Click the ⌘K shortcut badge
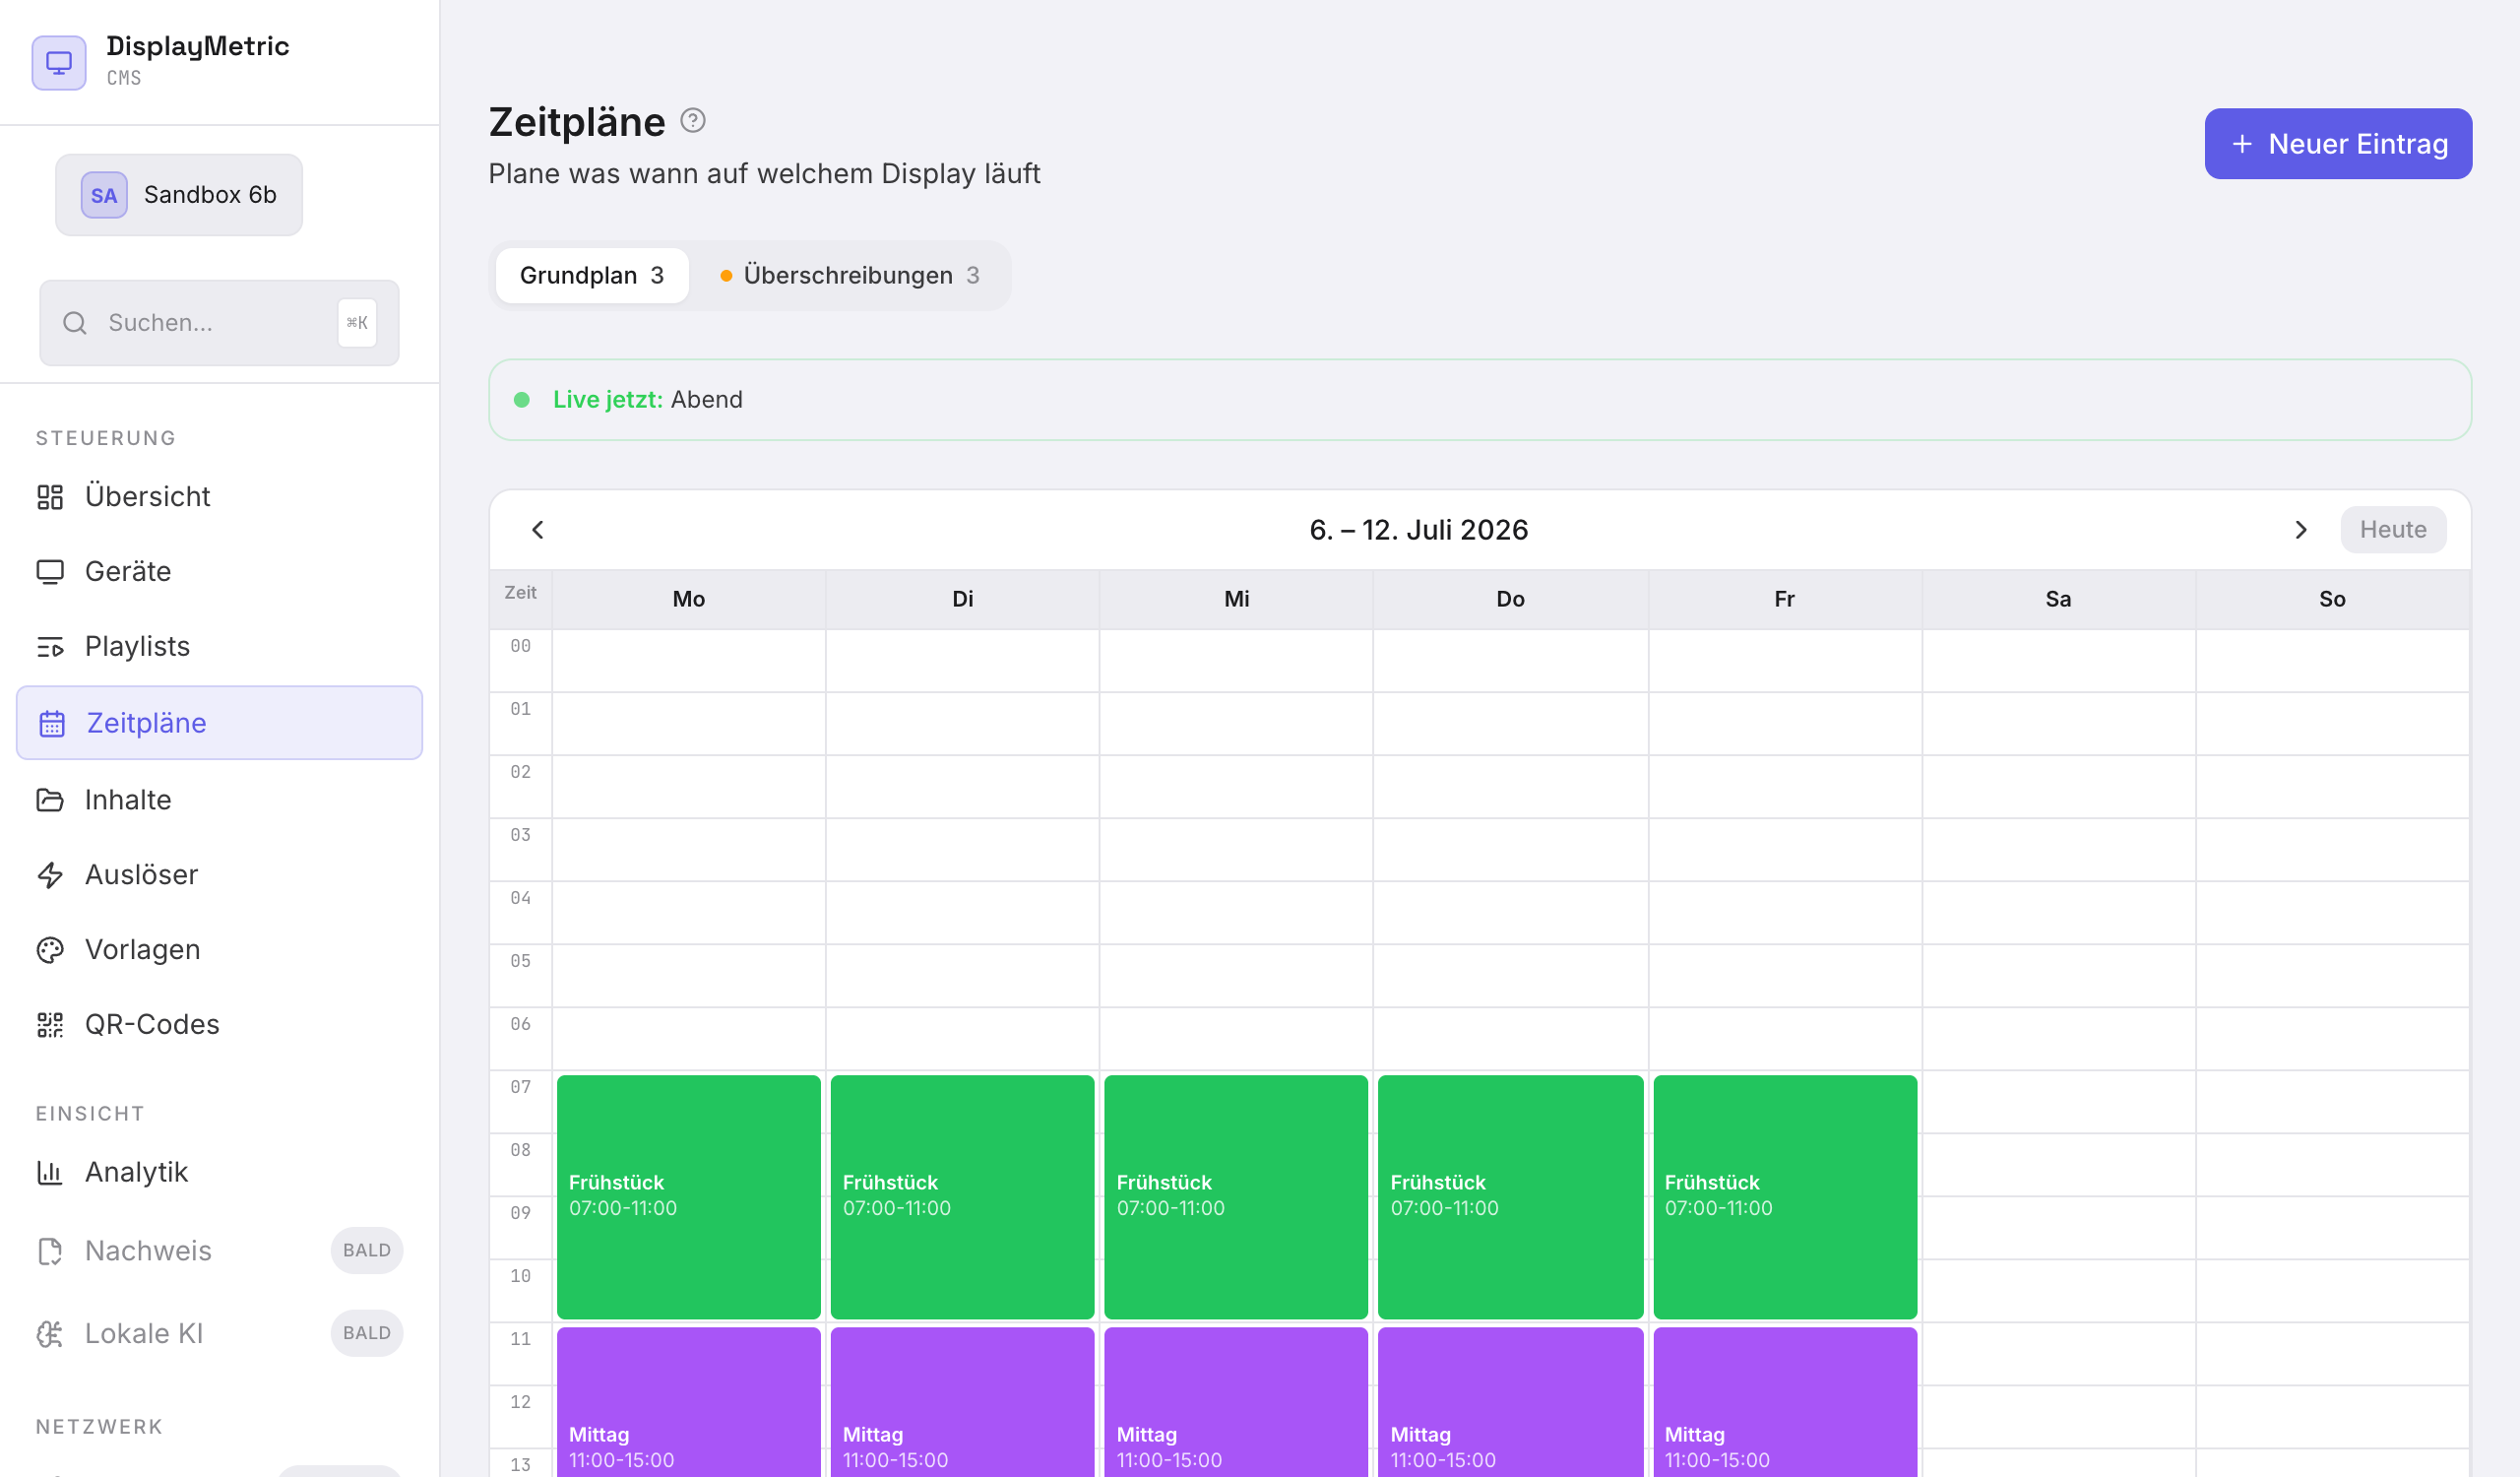2520x1477 pixels. coord(357,323)
